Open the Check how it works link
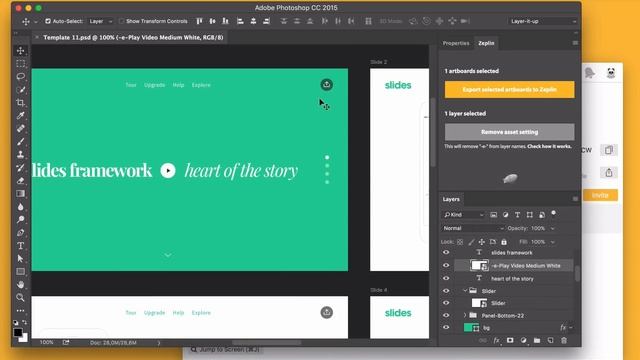This screenshot has width=640, height=360. coord(549,147)
